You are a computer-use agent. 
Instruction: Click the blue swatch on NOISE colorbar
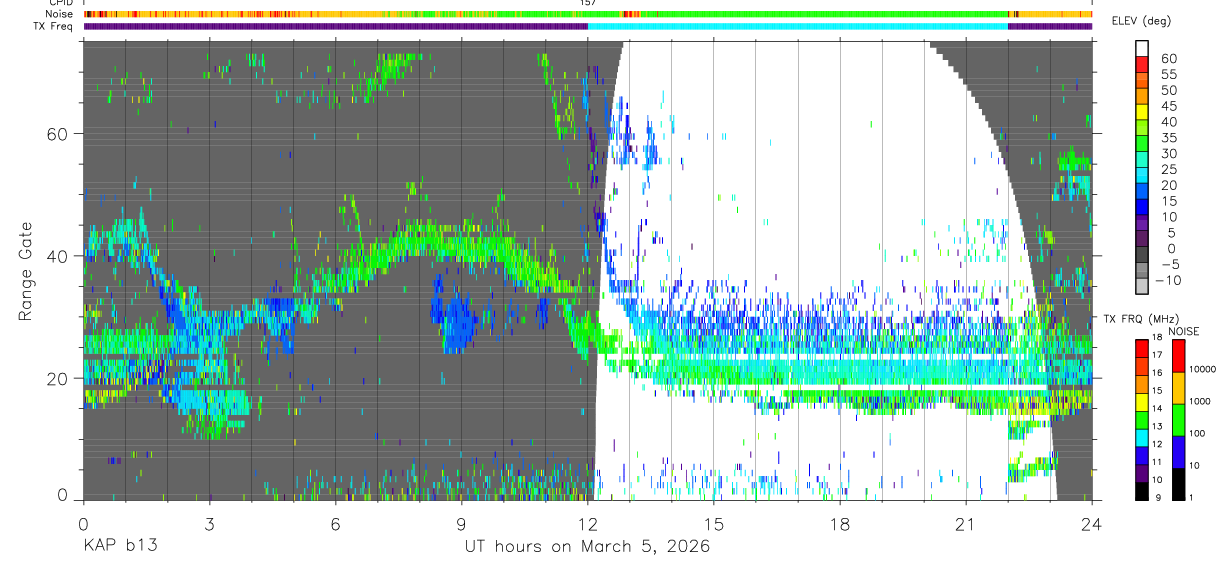1177,452
